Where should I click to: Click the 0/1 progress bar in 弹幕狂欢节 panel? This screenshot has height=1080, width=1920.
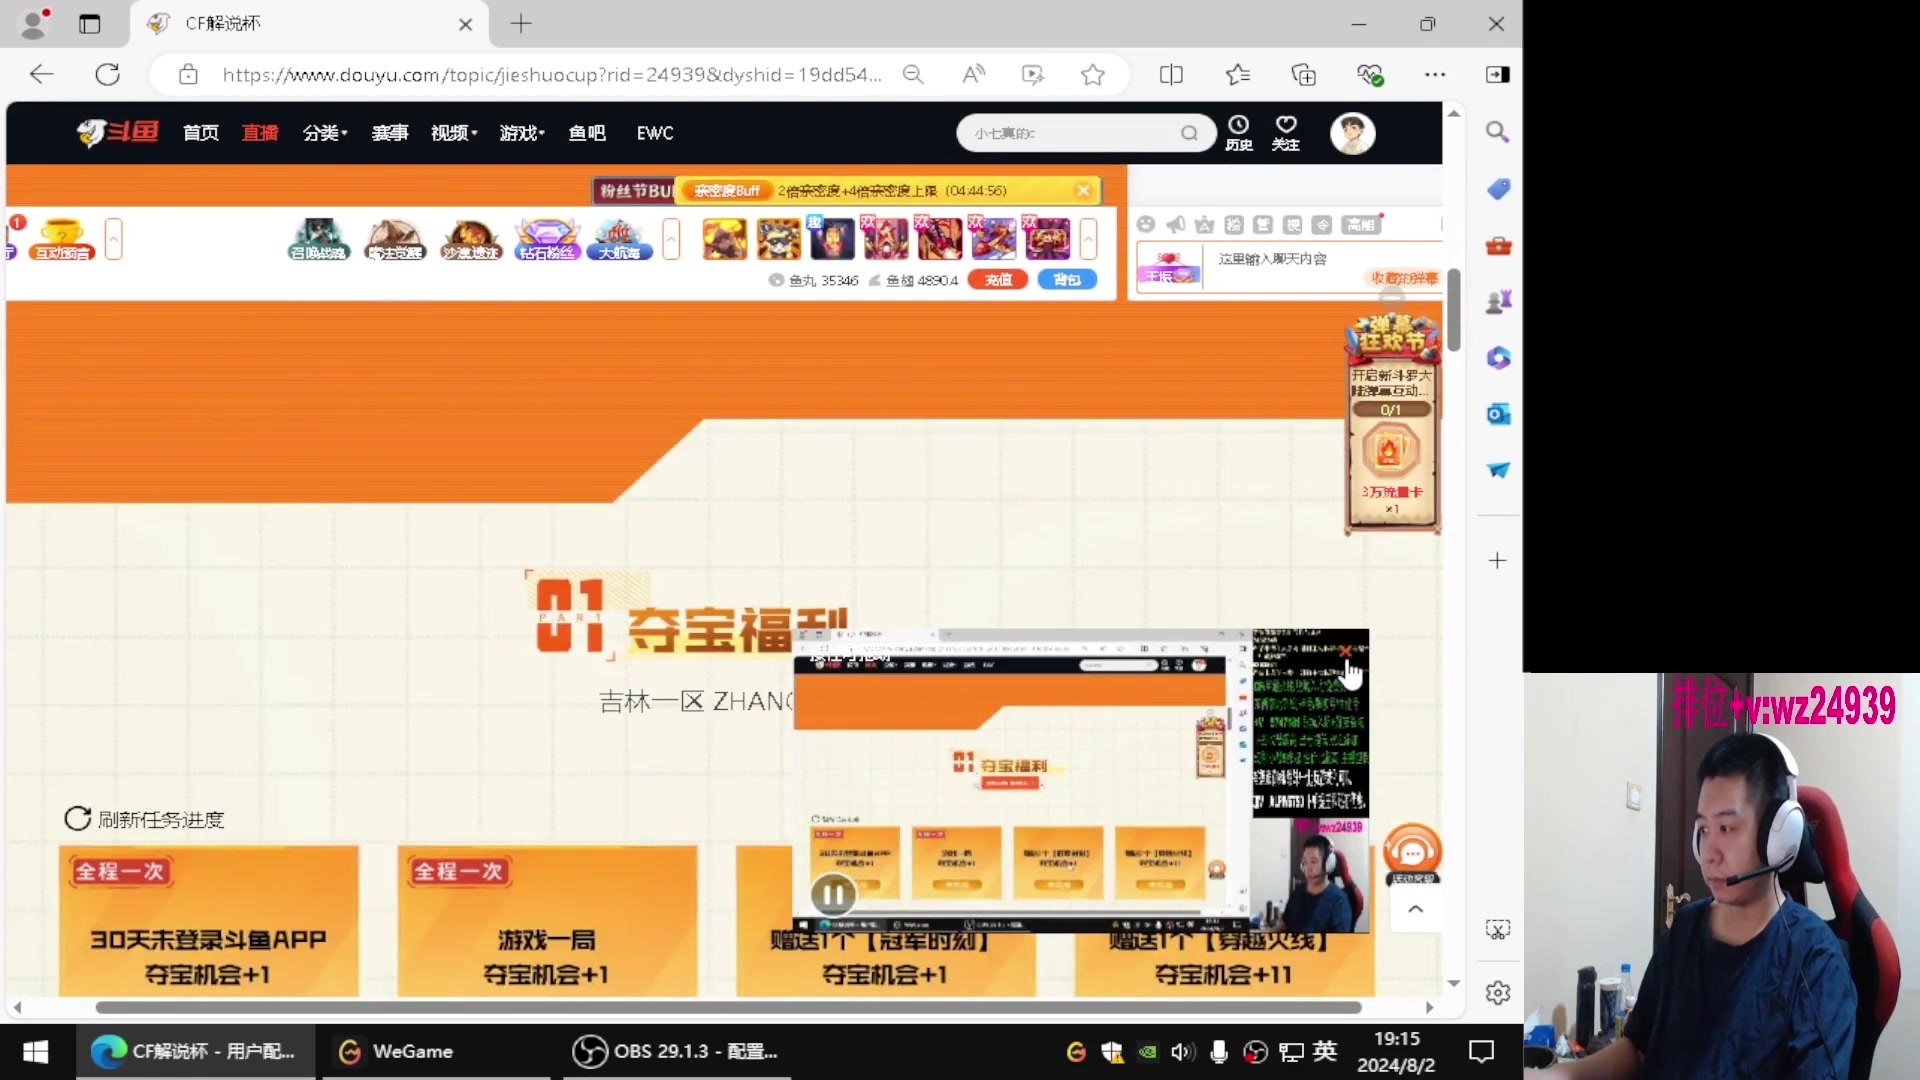click(x=1391, y=410)
